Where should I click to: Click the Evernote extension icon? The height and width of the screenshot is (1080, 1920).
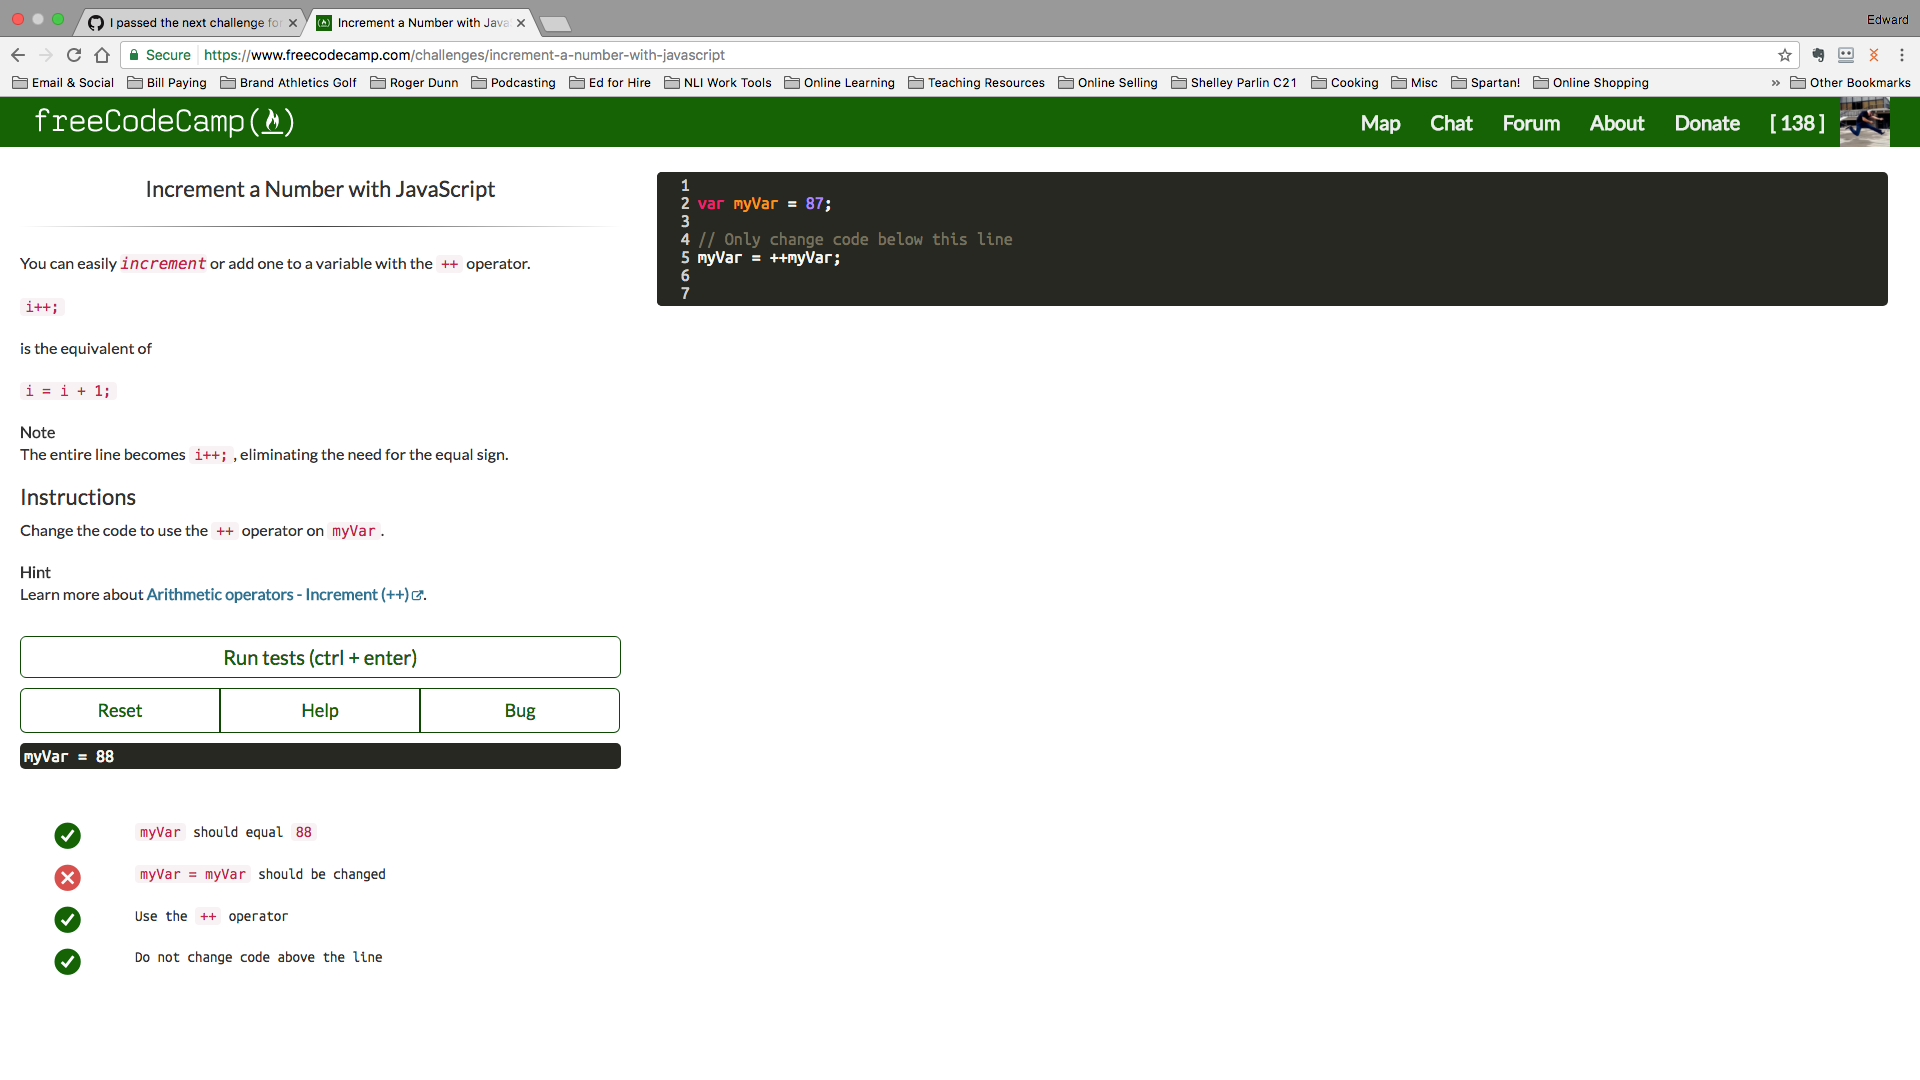[x=1818, y=55]
